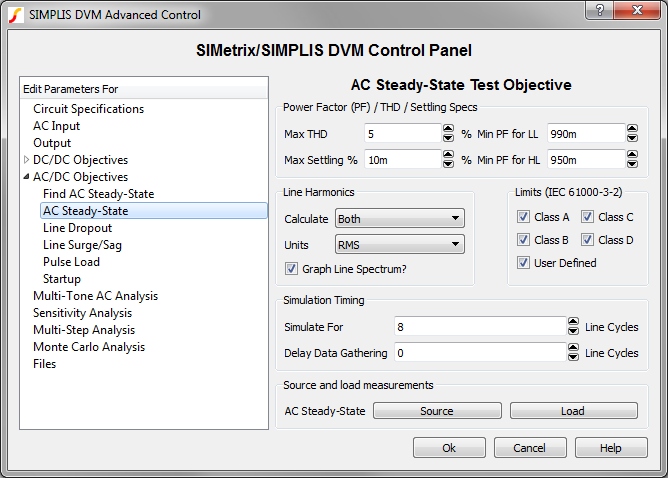Viewport: 668px width, 478px height.
Task: Toggle the Graph Line Spectrum checkbox
Action: click(x=292, y=268)
